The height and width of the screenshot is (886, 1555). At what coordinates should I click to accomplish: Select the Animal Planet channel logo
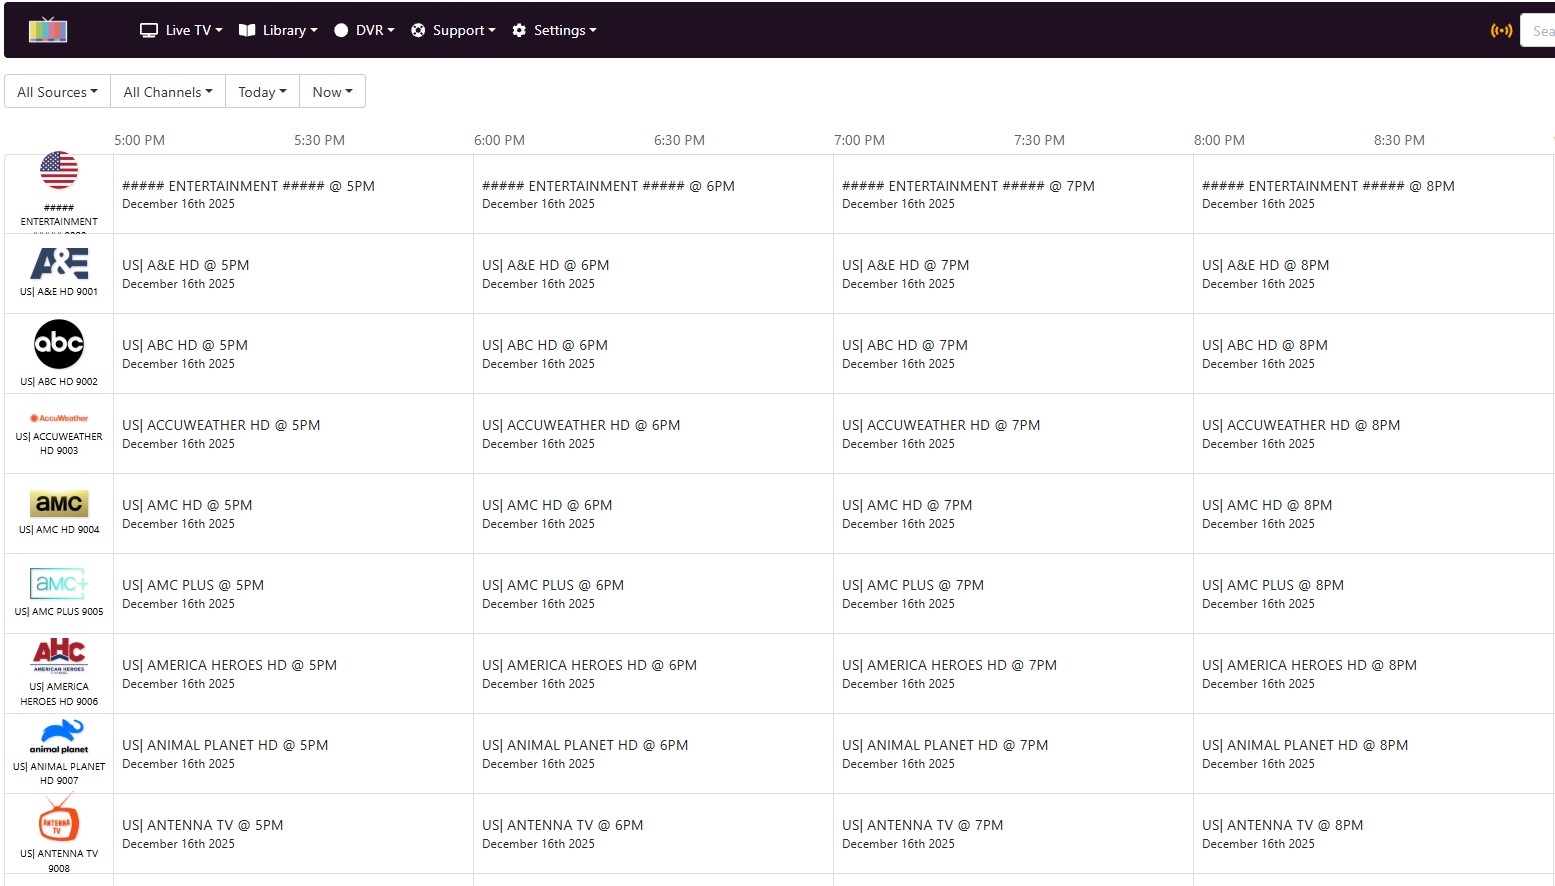point(59,735)
